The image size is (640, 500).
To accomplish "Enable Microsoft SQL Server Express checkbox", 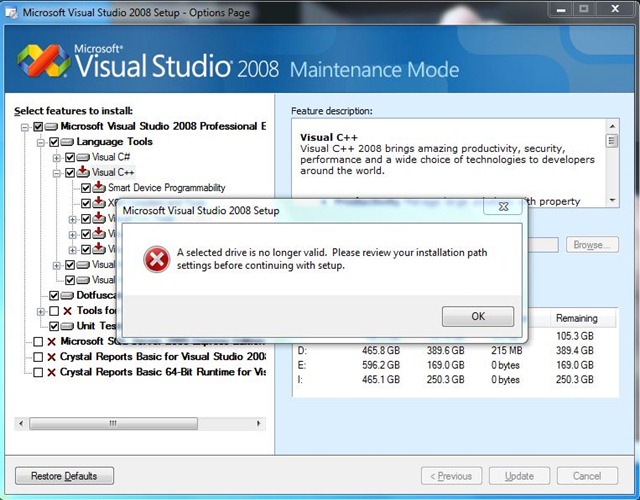I will [x=38, y=342].
